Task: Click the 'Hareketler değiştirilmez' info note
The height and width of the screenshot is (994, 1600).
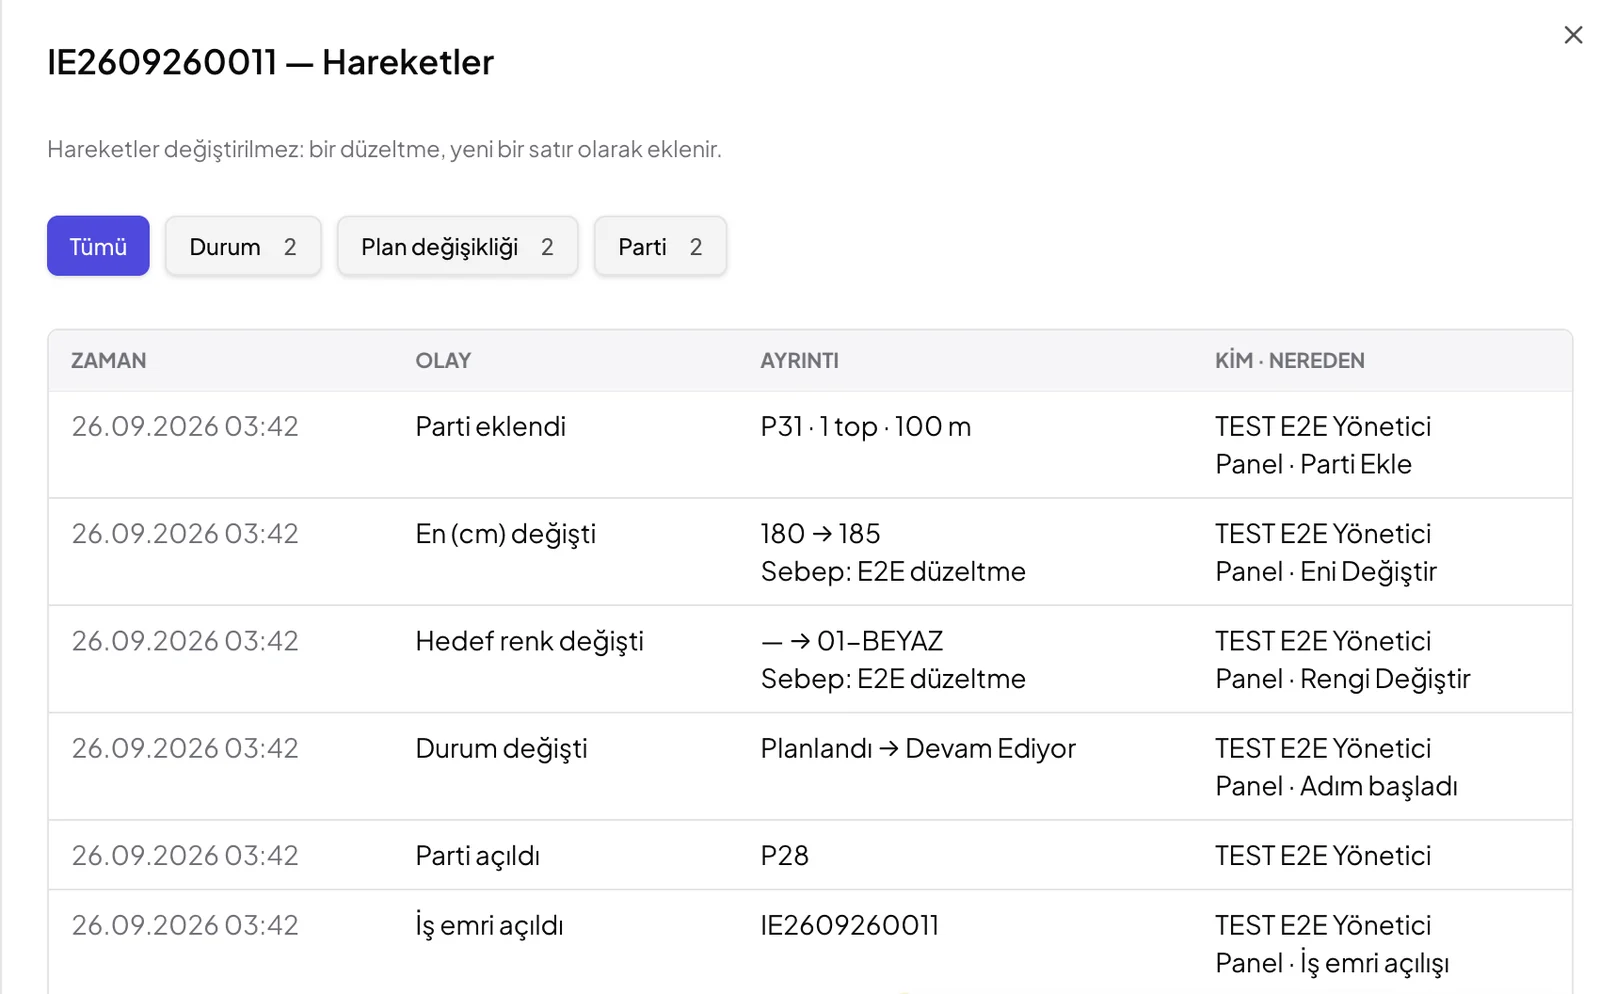Action: [384, 150]
